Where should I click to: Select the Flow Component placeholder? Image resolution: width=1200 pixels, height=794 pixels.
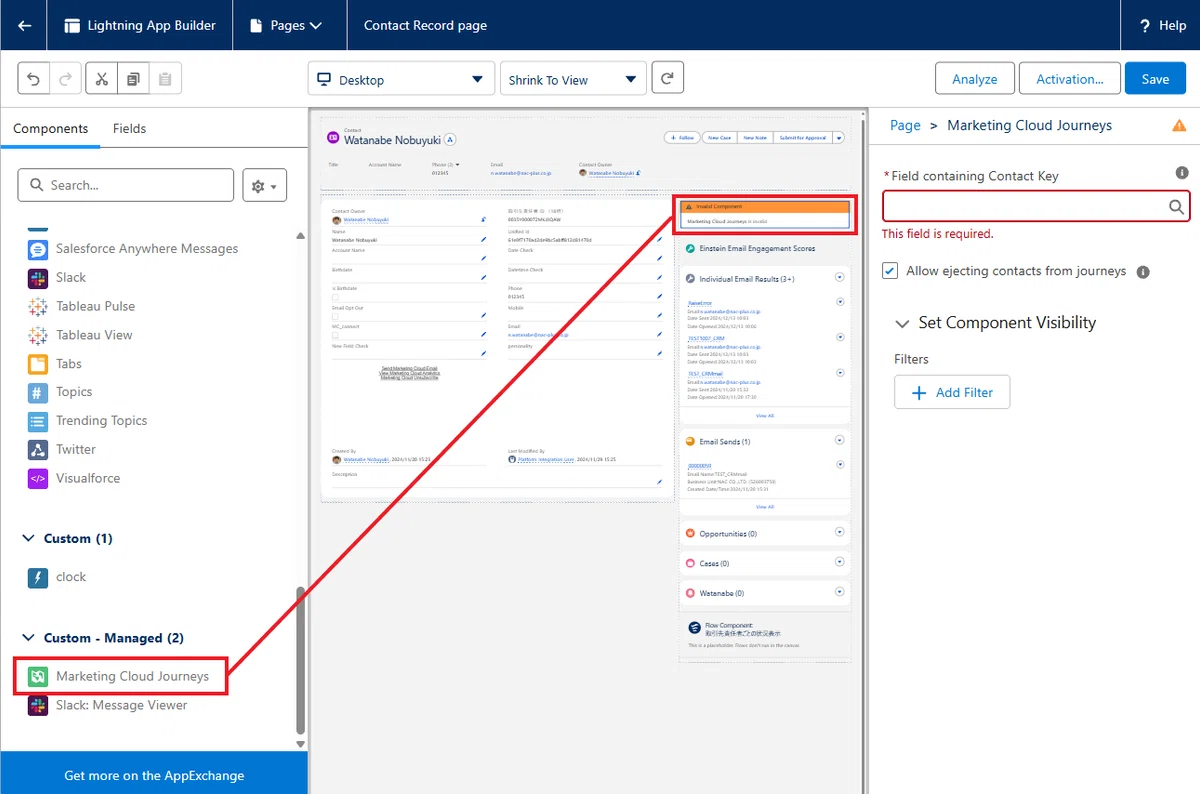[764, 636]
